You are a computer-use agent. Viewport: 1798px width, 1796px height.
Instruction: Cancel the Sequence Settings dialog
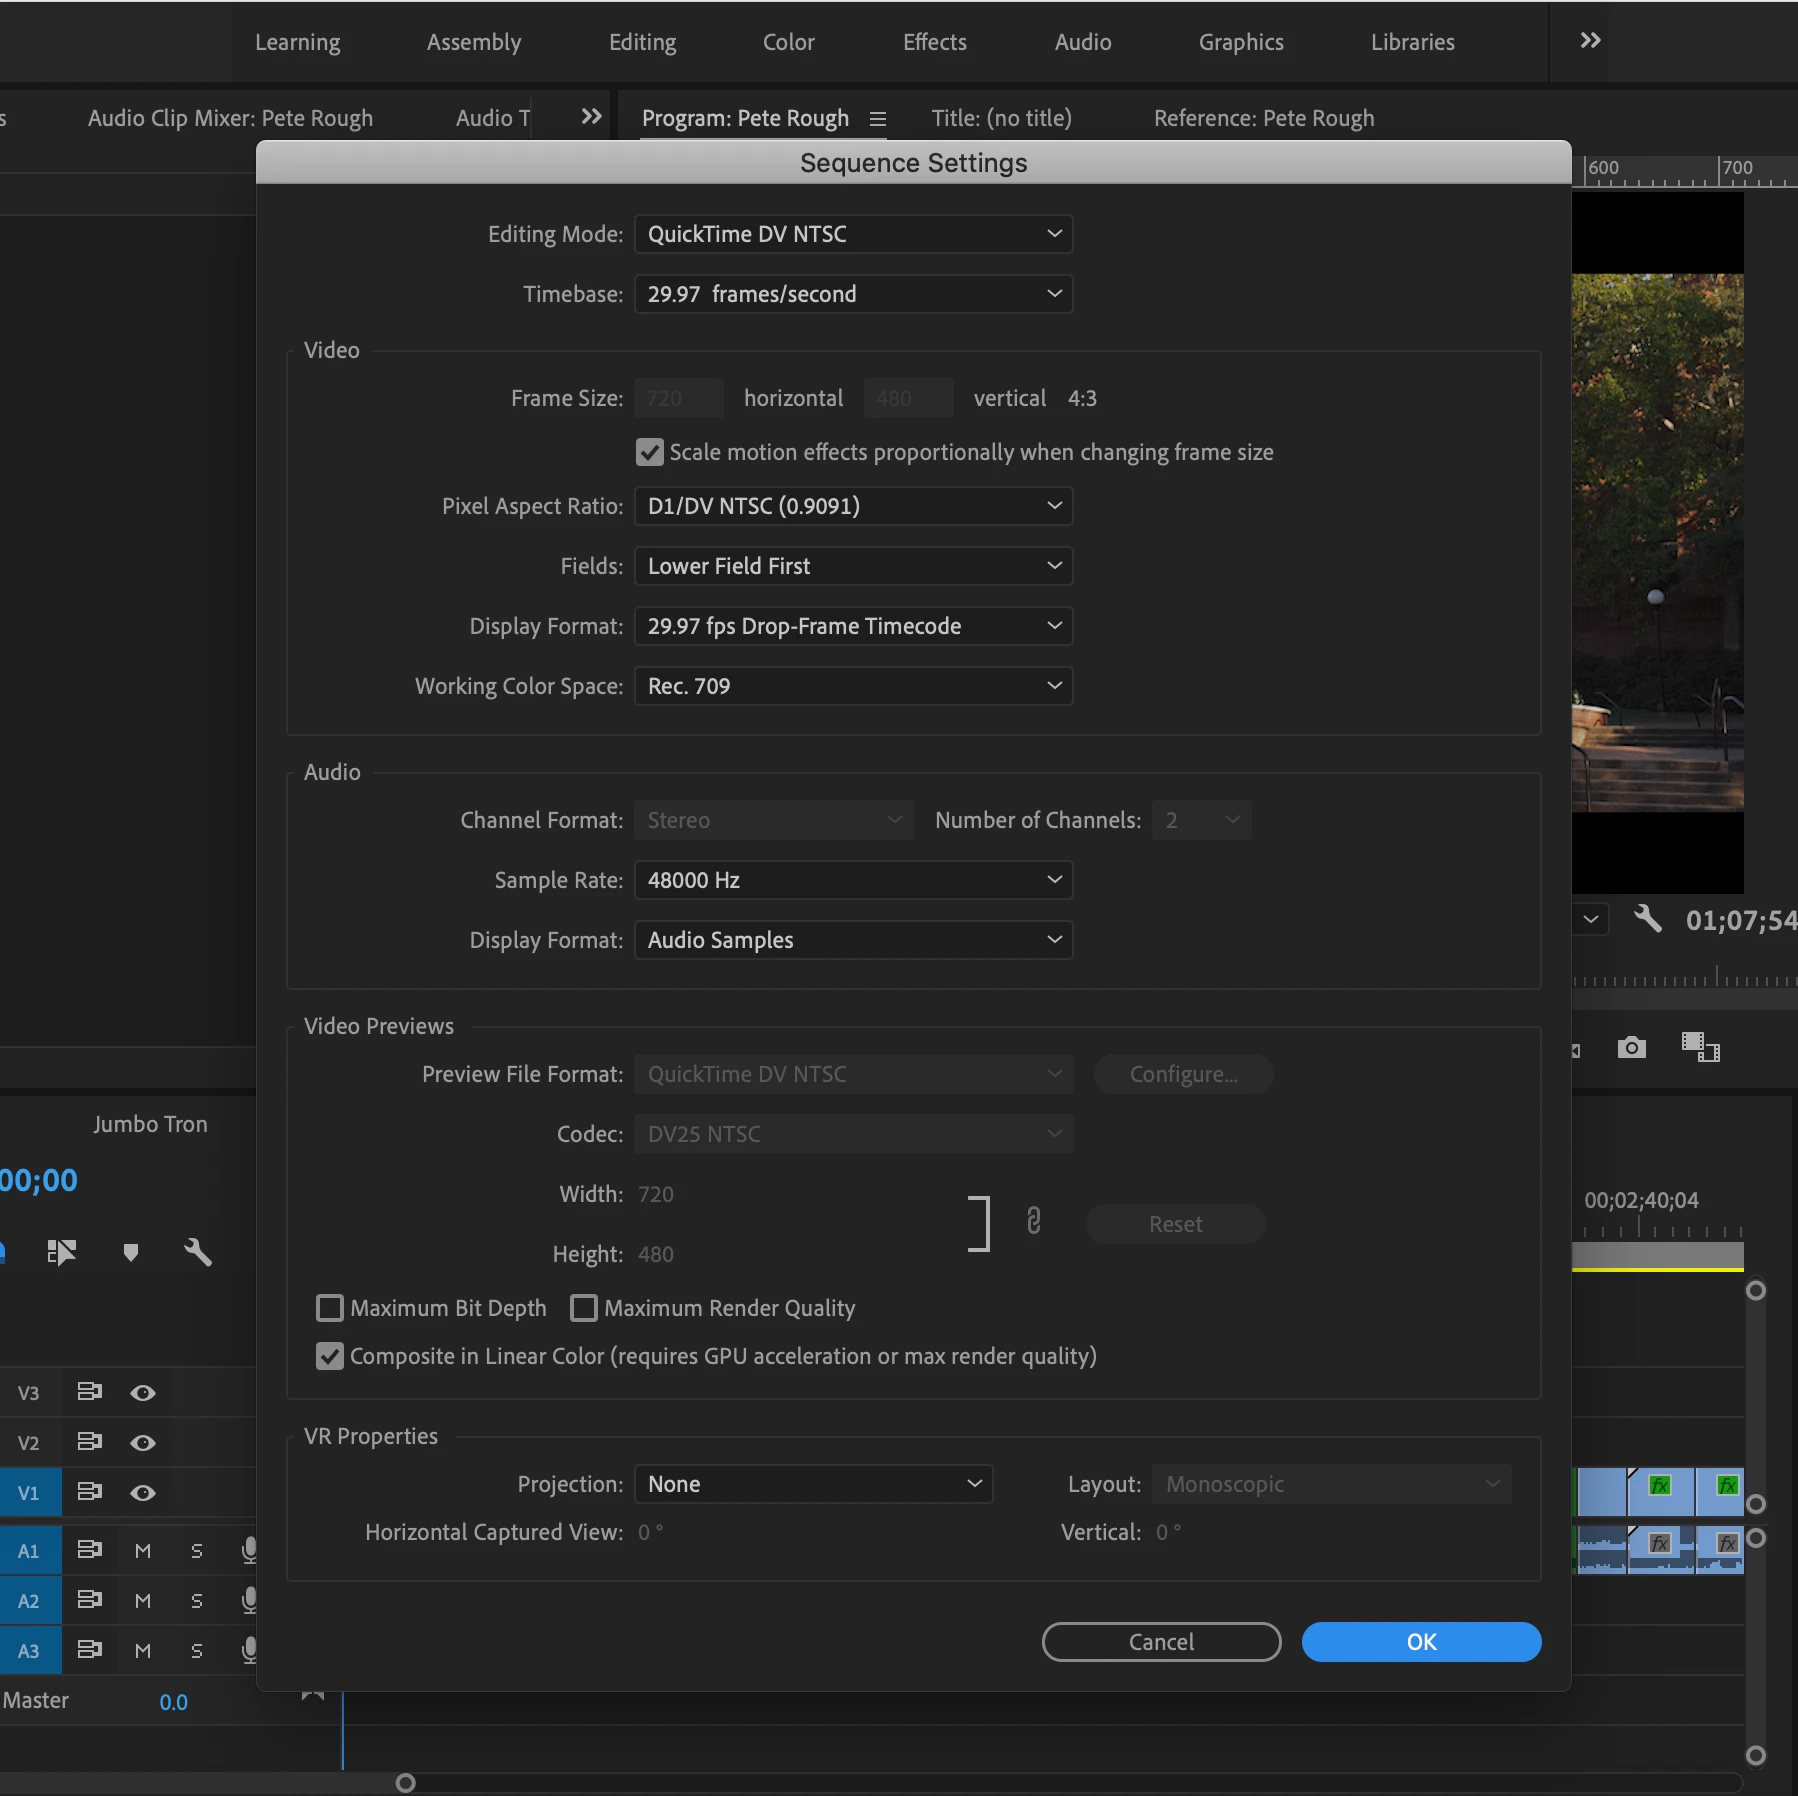(x=1161, y=1642)
